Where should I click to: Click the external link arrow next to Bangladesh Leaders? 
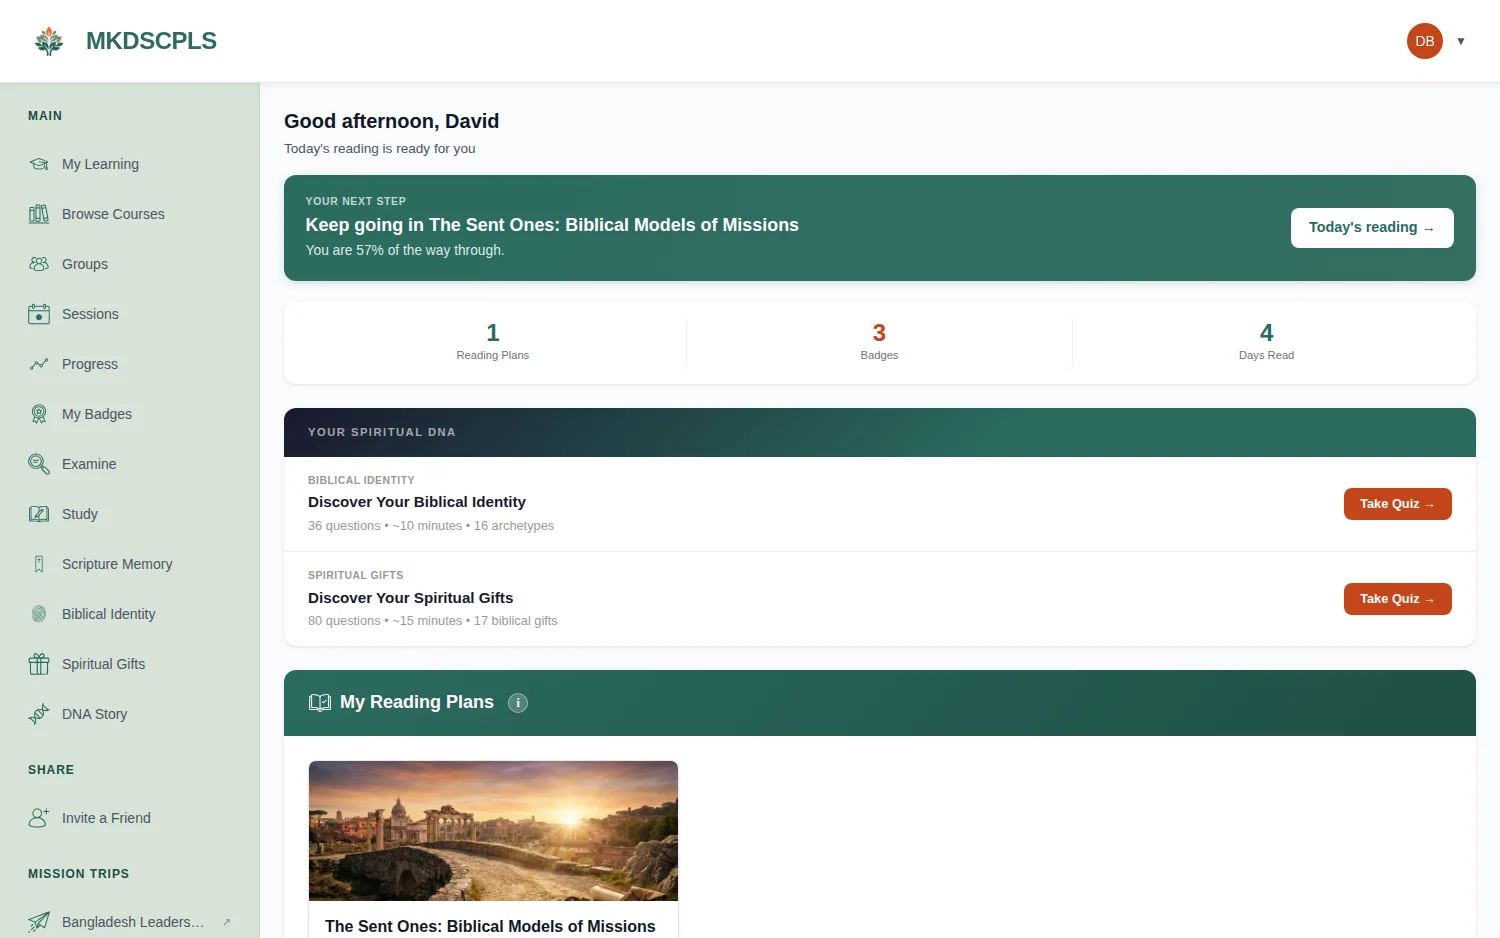[x=227, y=922]
